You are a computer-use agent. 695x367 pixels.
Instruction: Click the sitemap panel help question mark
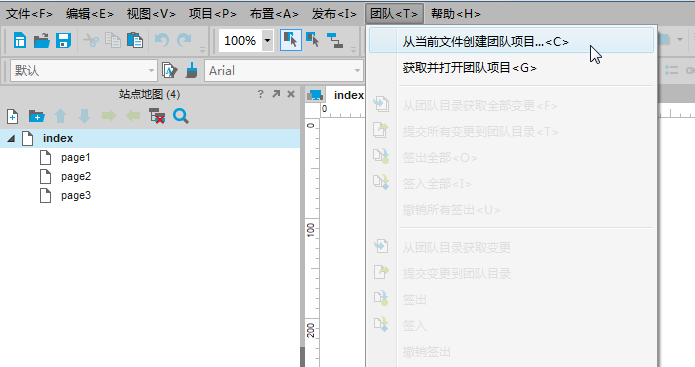(261, 94)
